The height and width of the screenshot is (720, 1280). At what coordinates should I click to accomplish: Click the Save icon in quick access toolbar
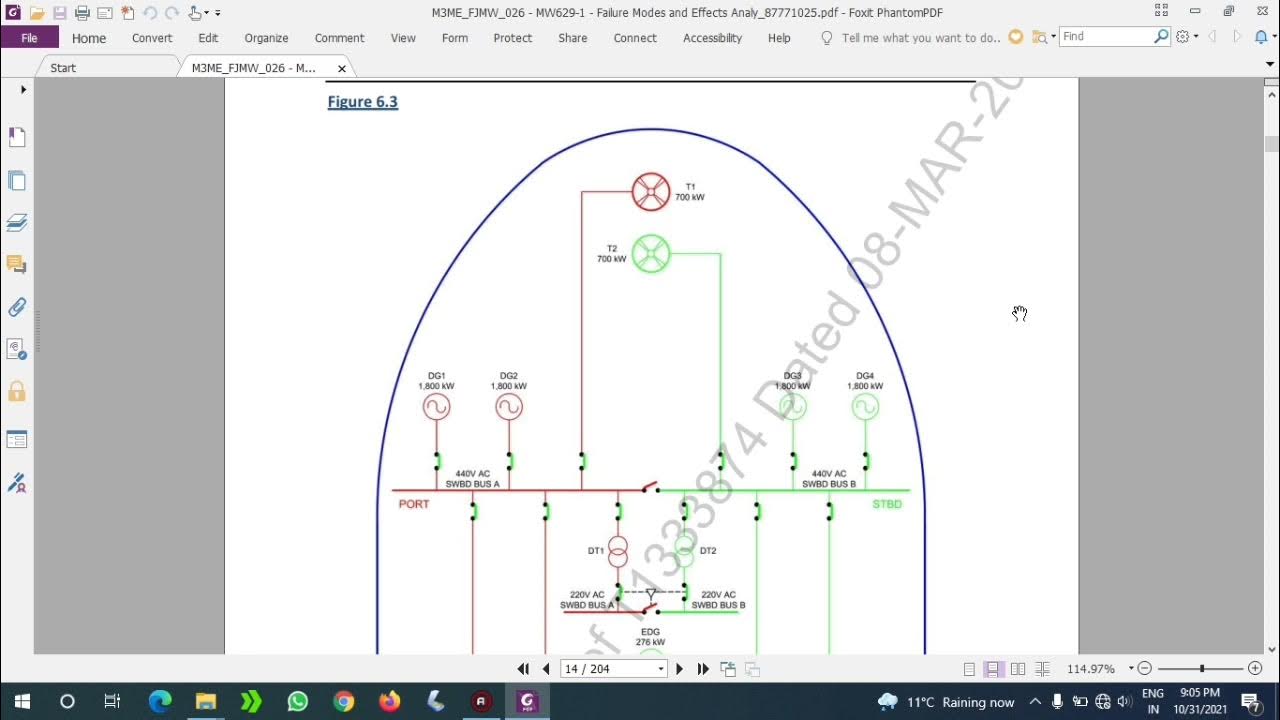pos(60,13)
